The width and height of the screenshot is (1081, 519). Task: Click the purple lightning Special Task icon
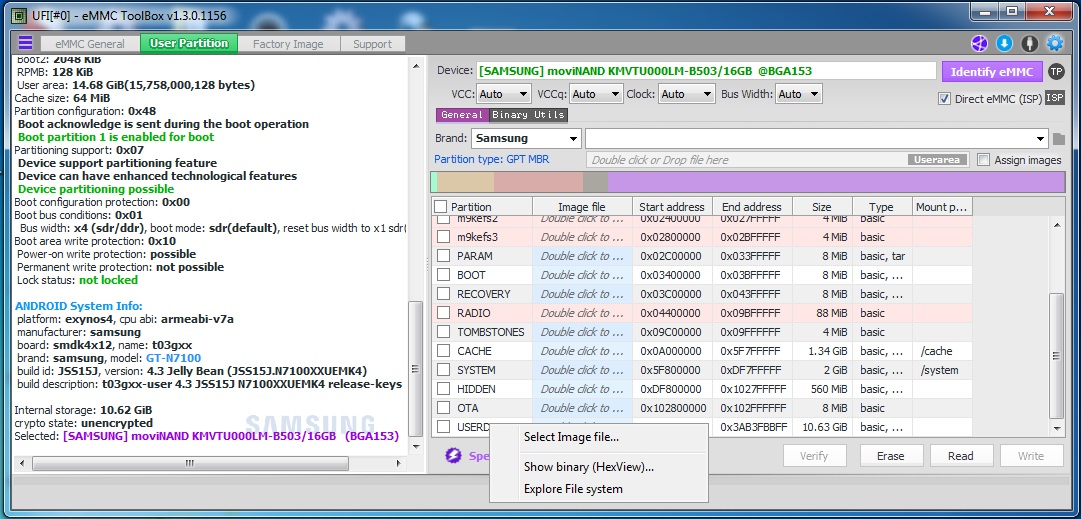453,456
